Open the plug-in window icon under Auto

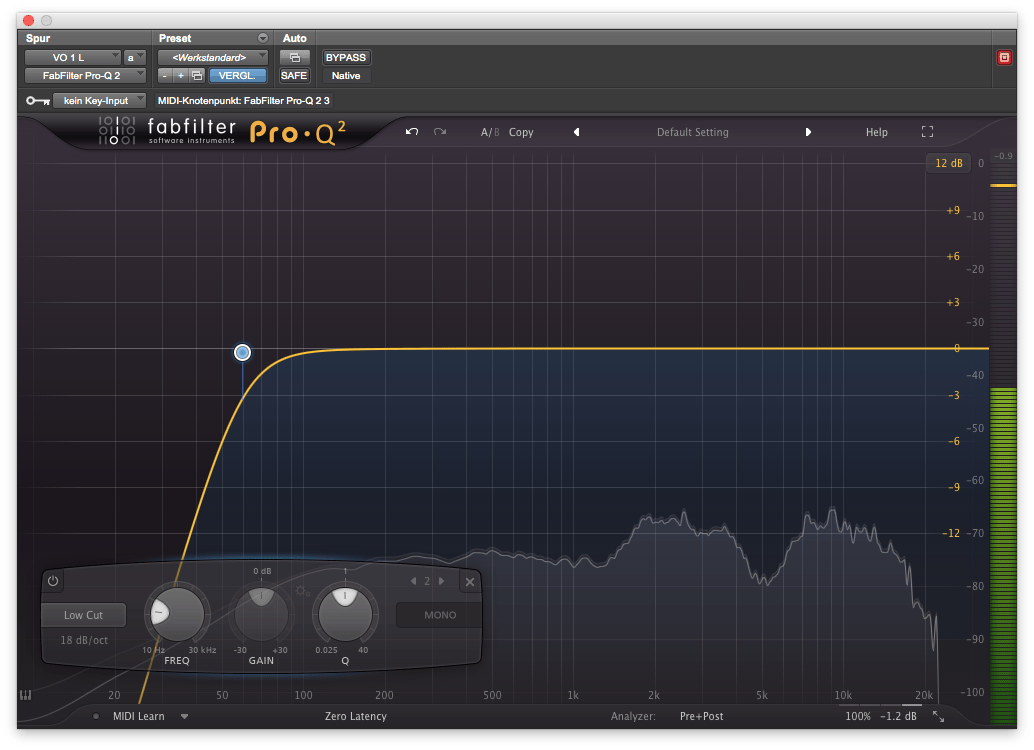pos(295,57)
